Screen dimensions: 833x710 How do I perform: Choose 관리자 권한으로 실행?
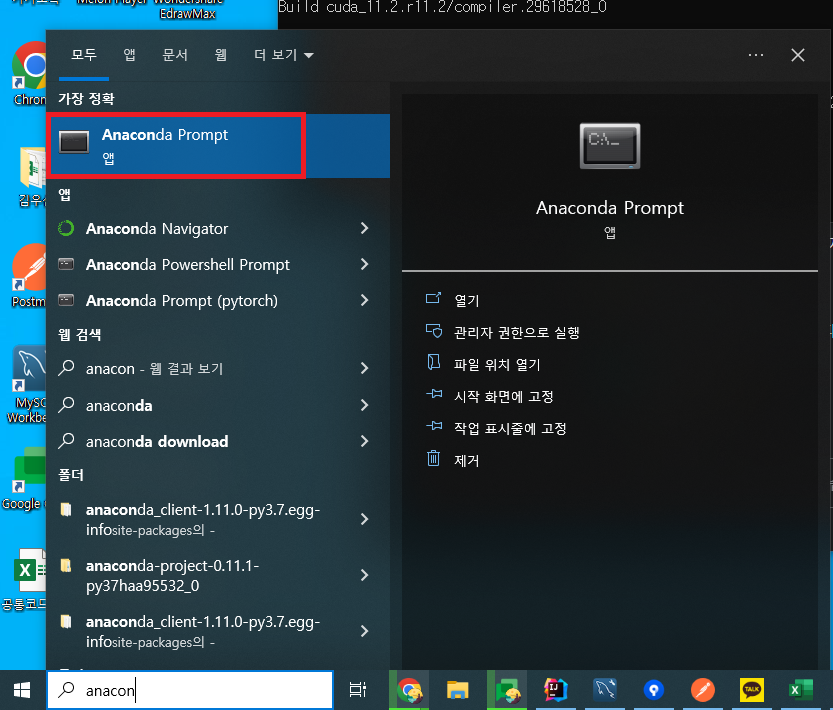(x=516, y=332)
